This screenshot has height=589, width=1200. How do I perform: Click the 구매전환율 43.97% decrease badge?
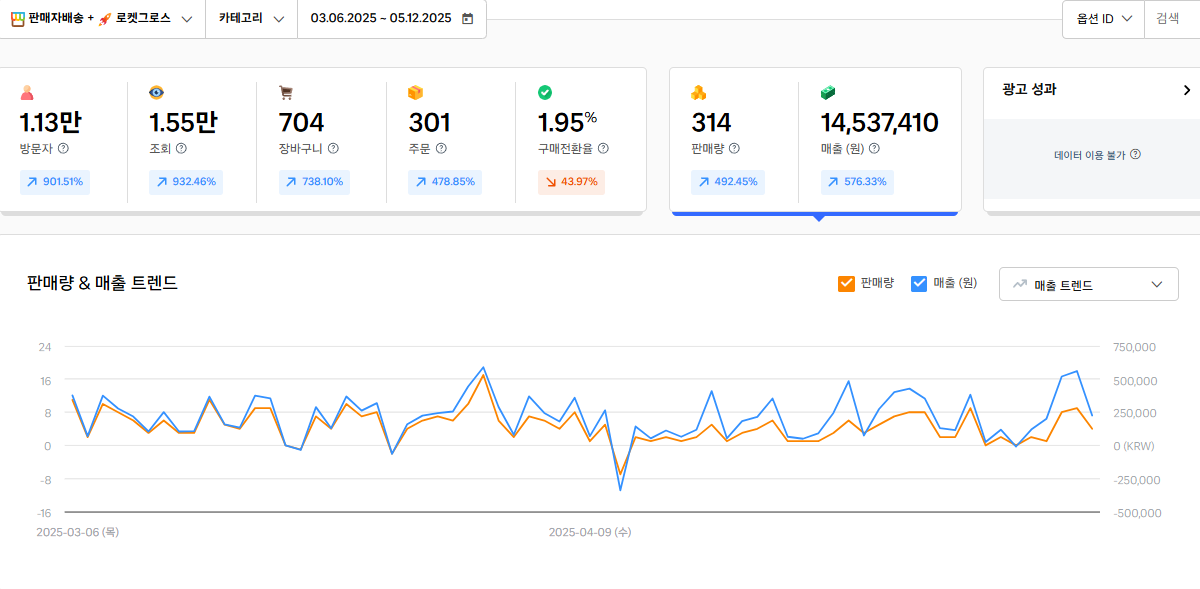click(571, 182)
